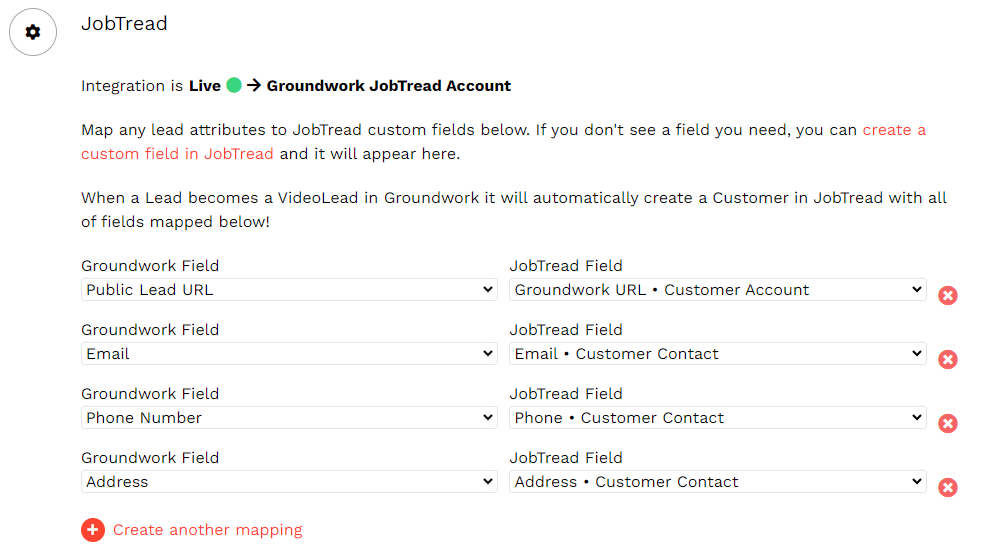
Task: Open the Public Lead URL Groundwork dropdown
Action: tap(289, 290)
